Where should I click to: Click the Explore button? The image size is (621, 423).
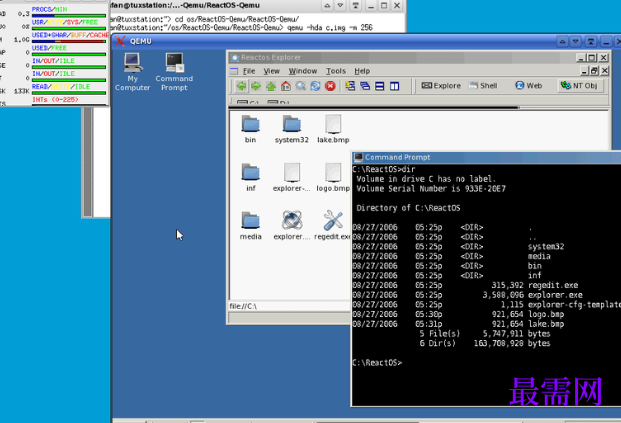coord(441,86)
